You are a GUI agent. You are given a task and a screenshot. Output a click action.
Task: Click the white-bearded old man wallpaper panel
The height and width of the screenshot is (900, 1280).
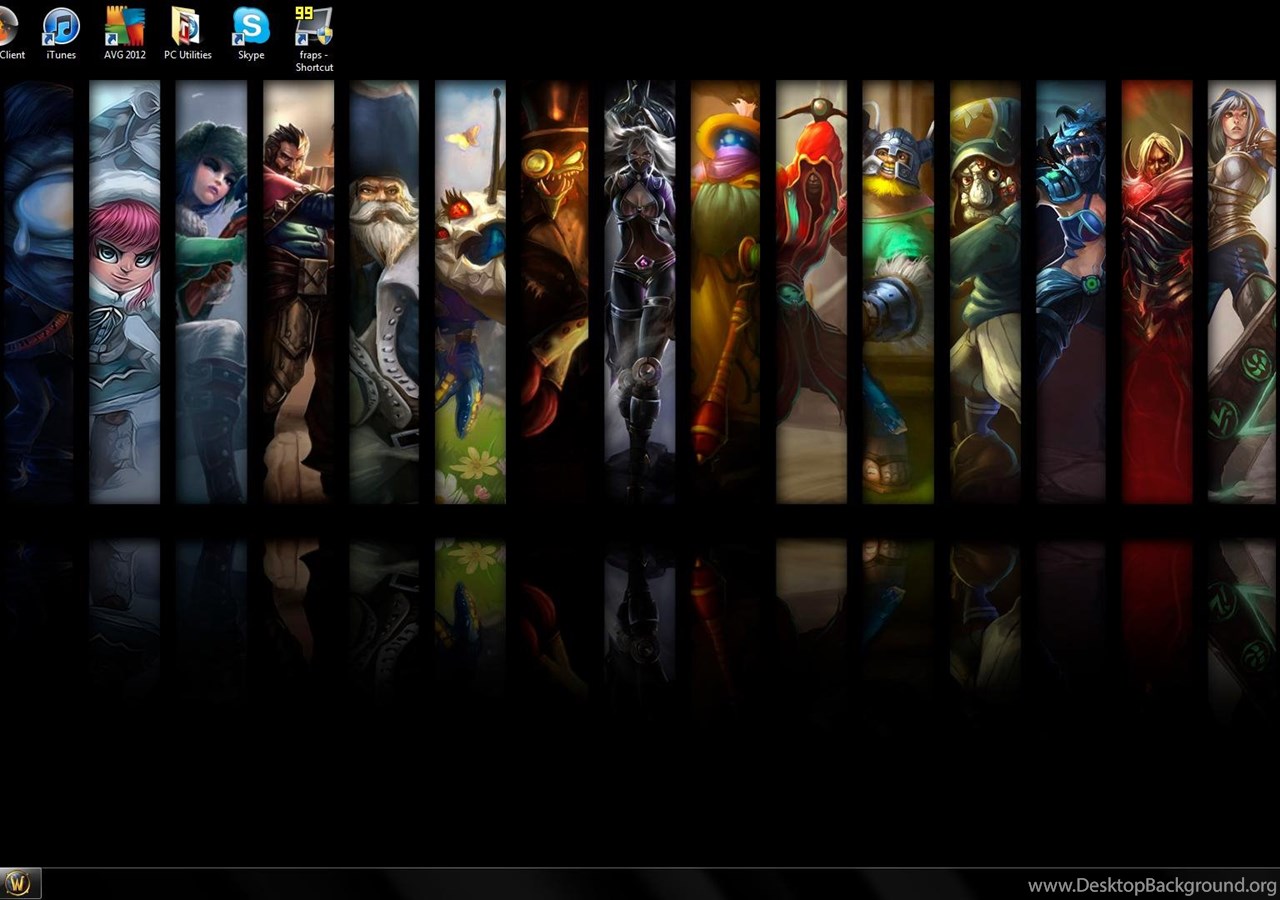click(x=384, y=290)
